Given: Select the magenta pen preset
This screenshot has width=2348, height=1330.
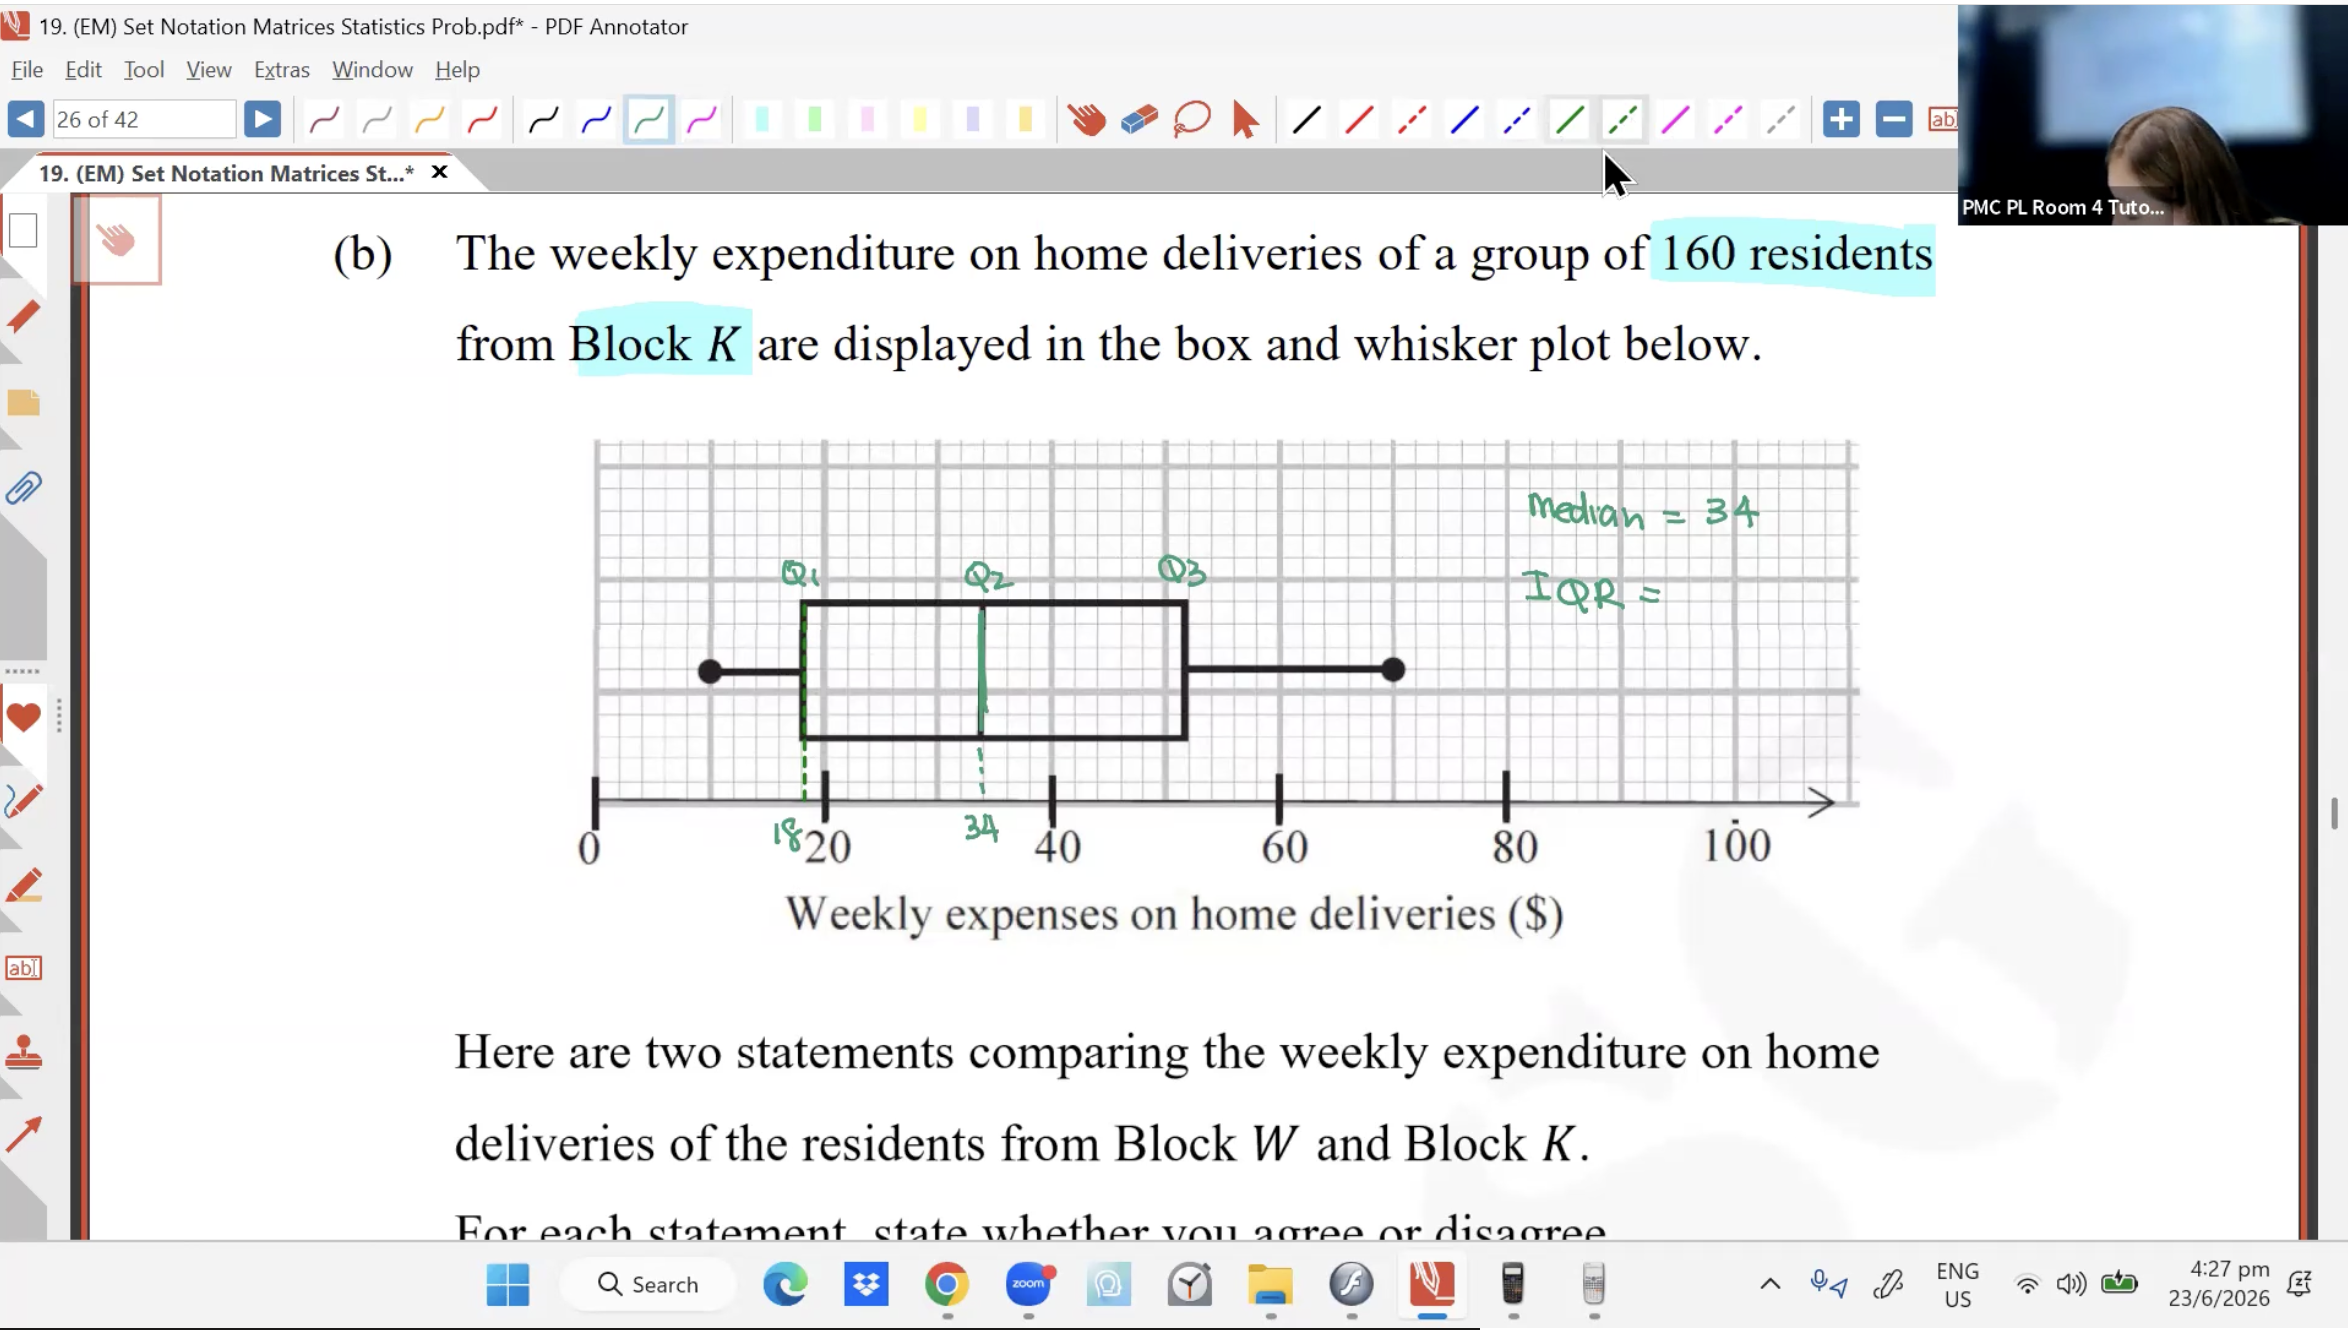Looking at the screenshot, I should tap(702, 120).
